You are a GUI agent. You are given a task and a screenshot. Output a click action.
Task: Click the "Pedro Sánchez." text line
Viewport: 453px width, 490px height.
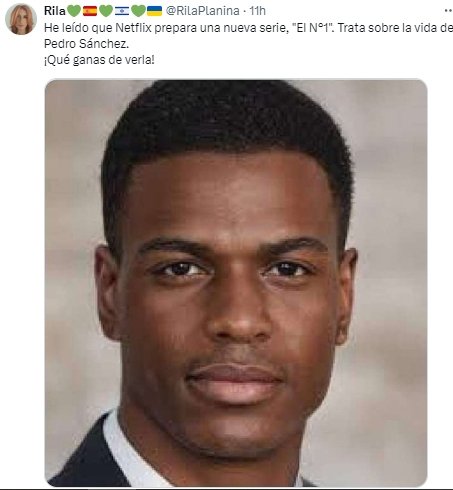[x=86, y=44]
